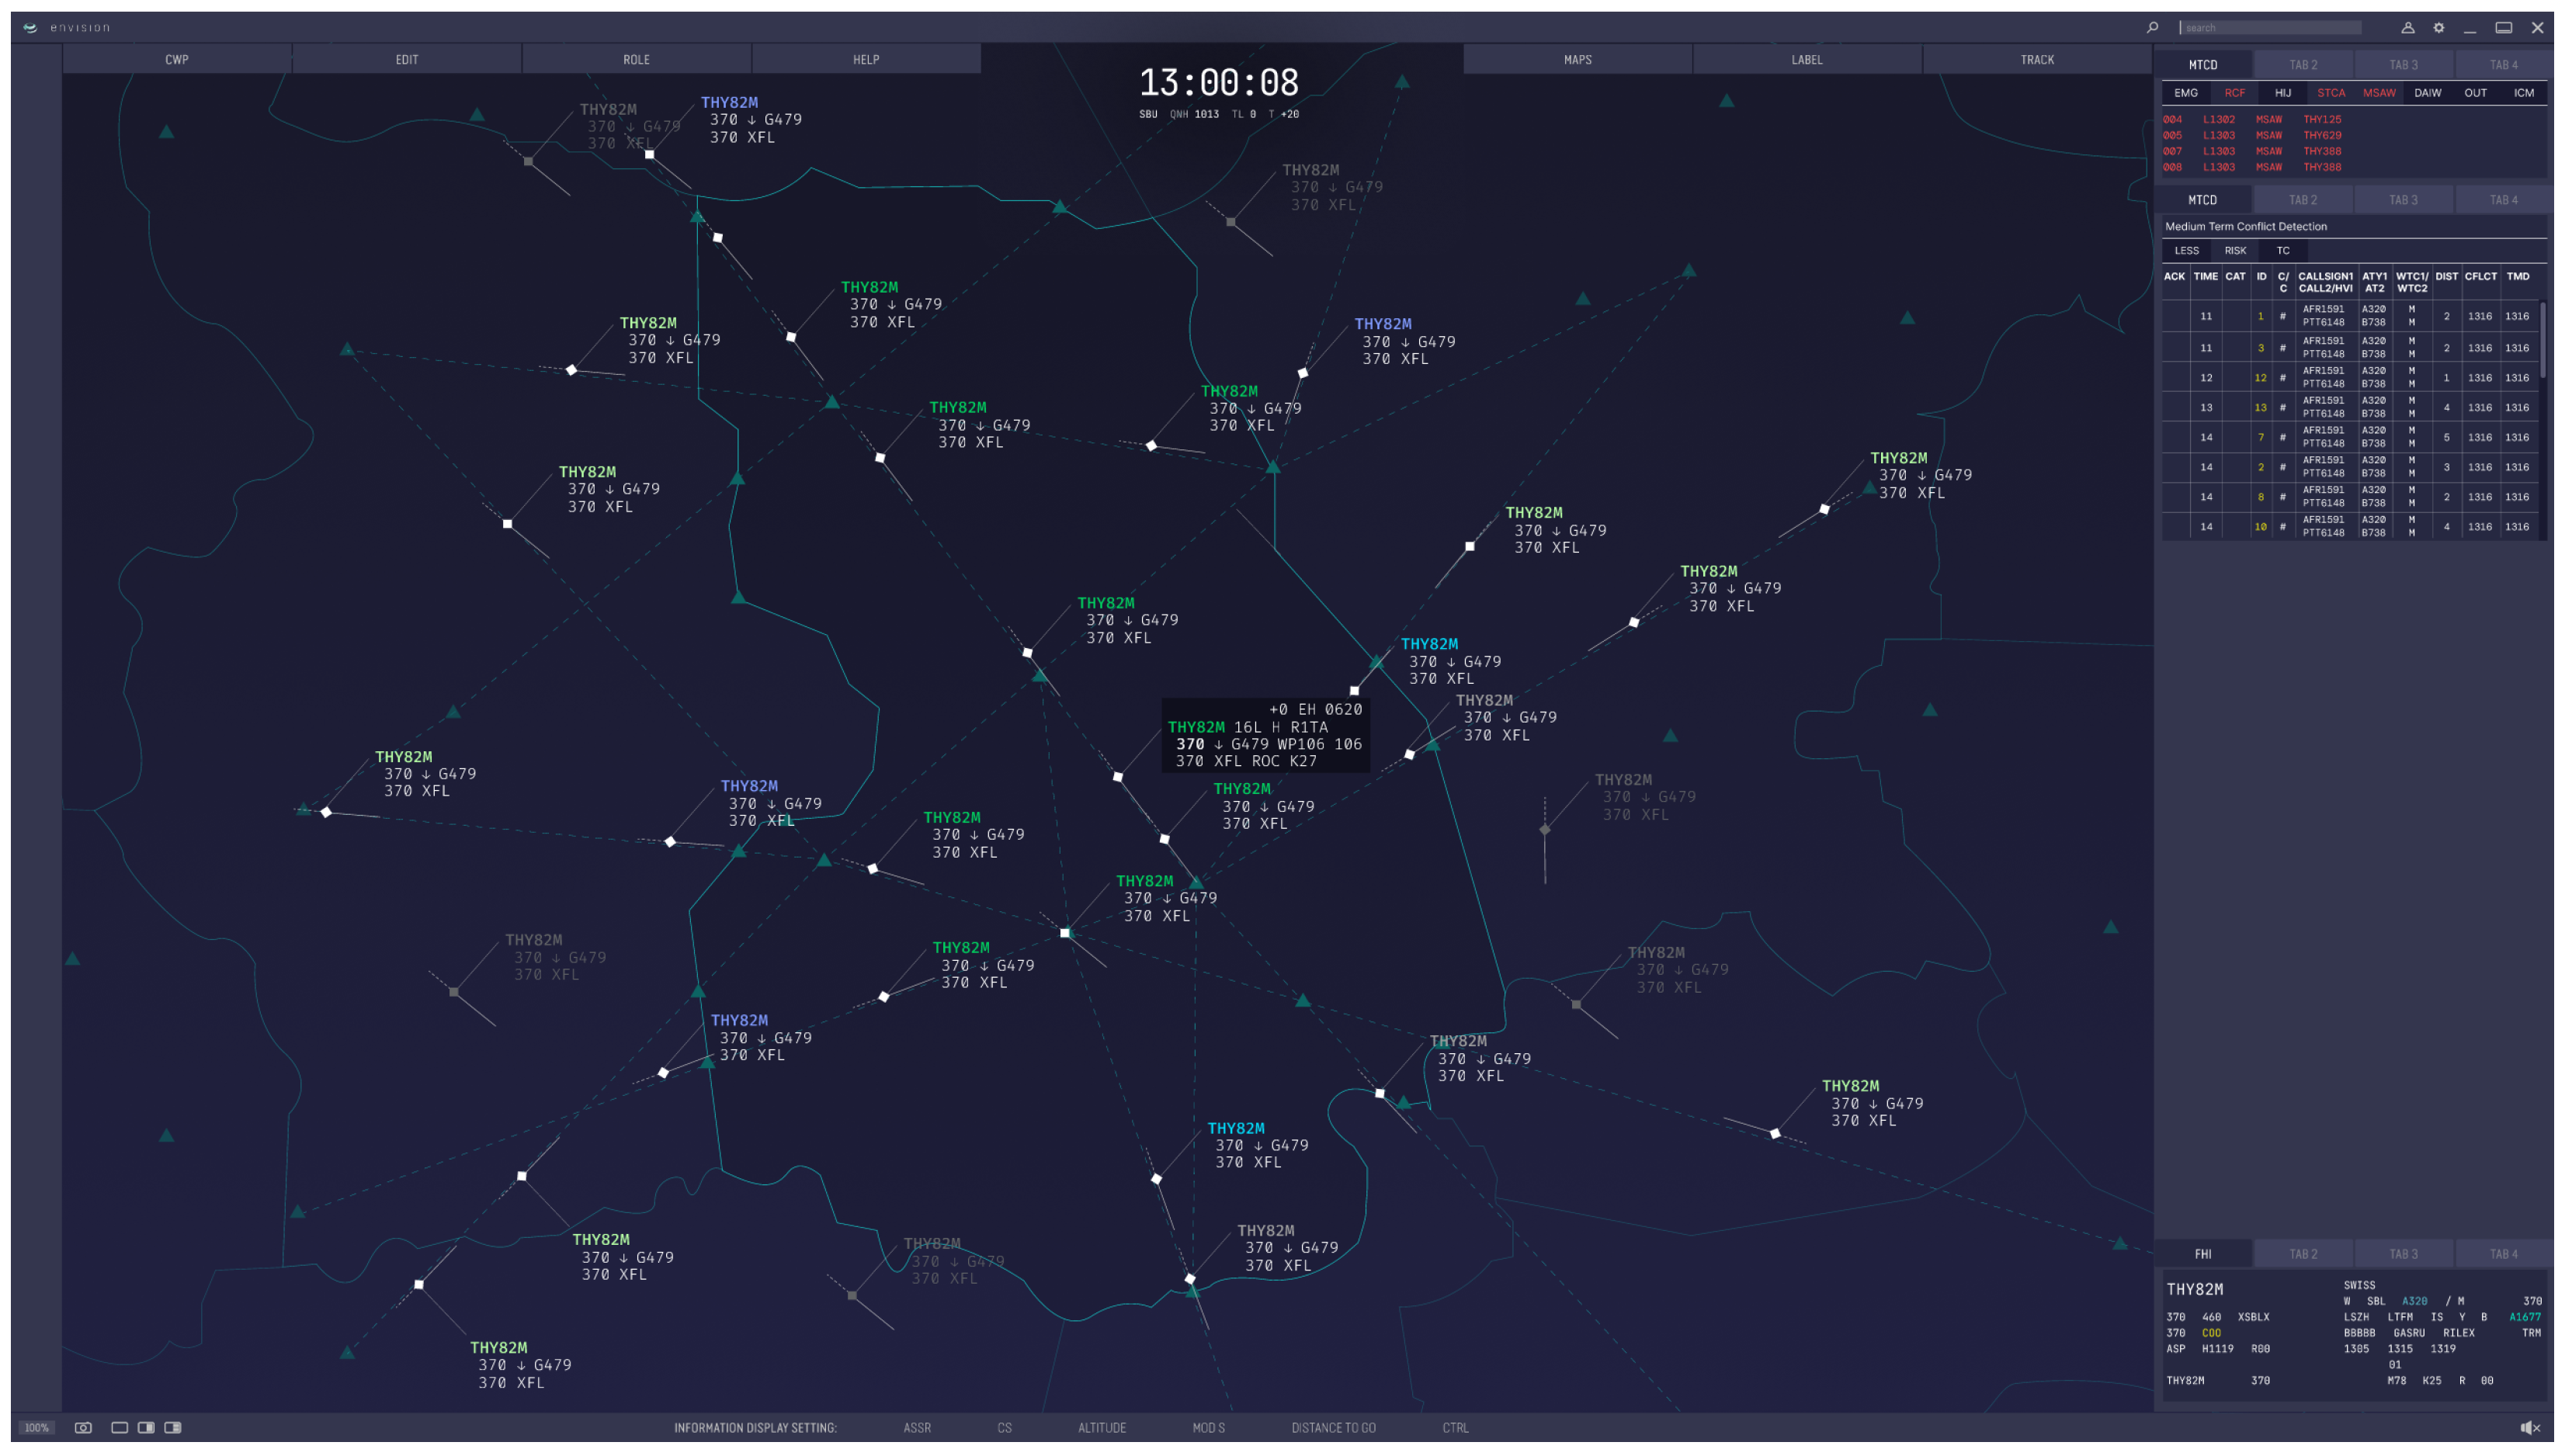Toggle the LESS filter in MTCD
Screen dimensions: 2572x1456
coord(2187,251)
